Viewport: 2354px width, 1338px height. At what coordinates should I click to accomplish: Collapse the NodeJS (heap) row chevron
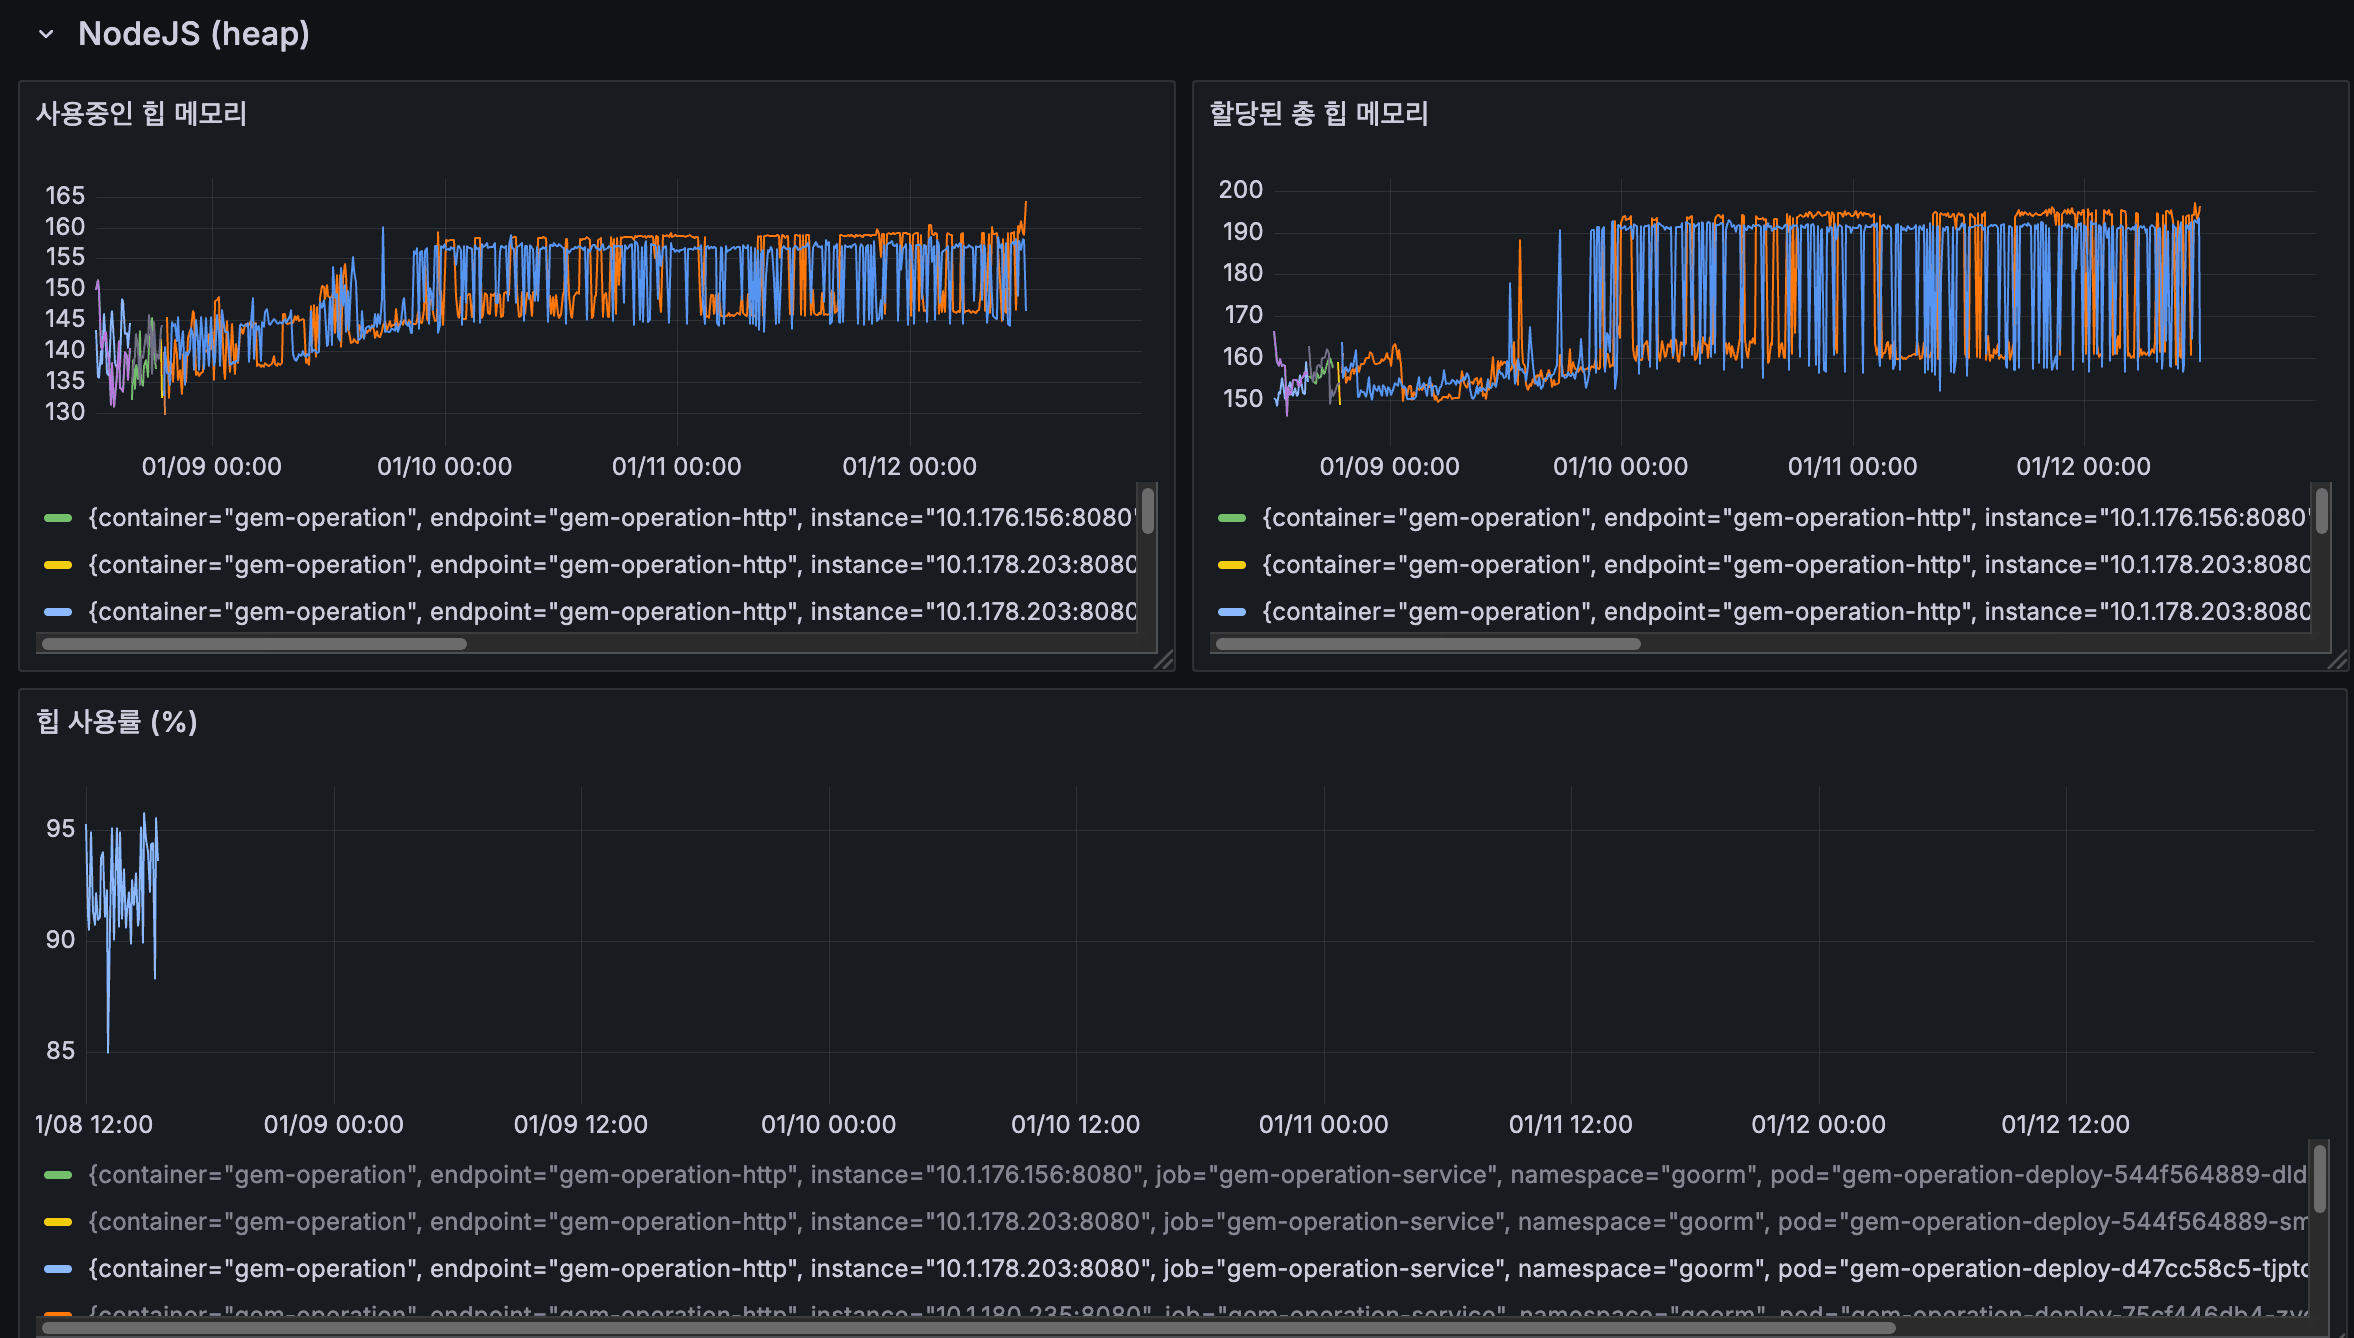[46, 34]
